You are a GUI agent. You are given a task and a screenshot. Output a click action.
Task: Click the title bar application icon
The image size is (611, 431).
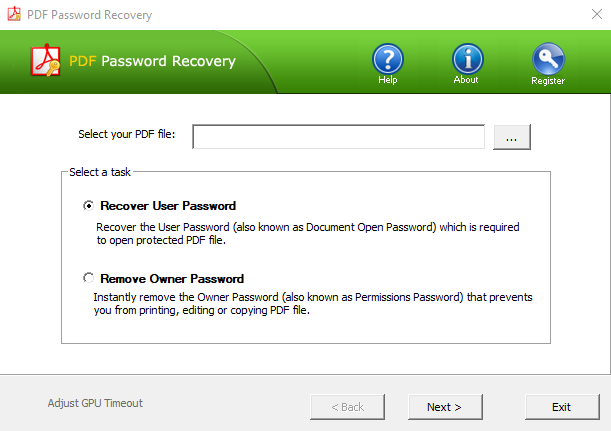point(12,14)
